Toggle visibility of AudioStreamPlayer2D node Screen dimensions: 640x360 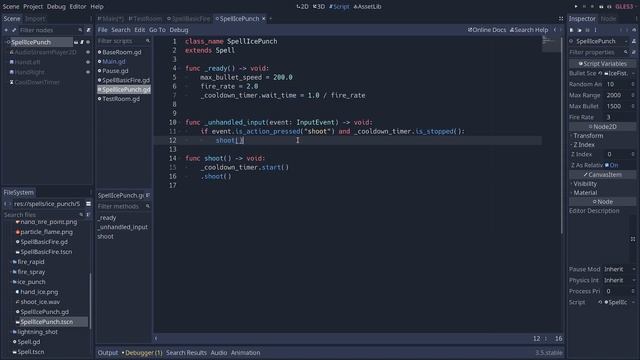pyautogui.click(x=88, y=52)
